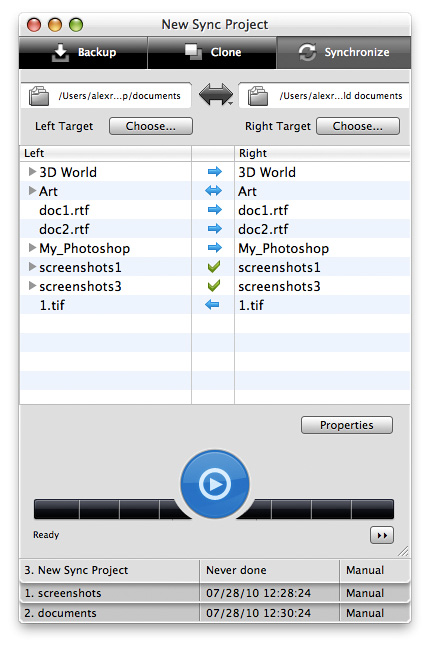Screen dimensions: 427x650
Task: Switch to the Backup tab
Action: point(83,53)
